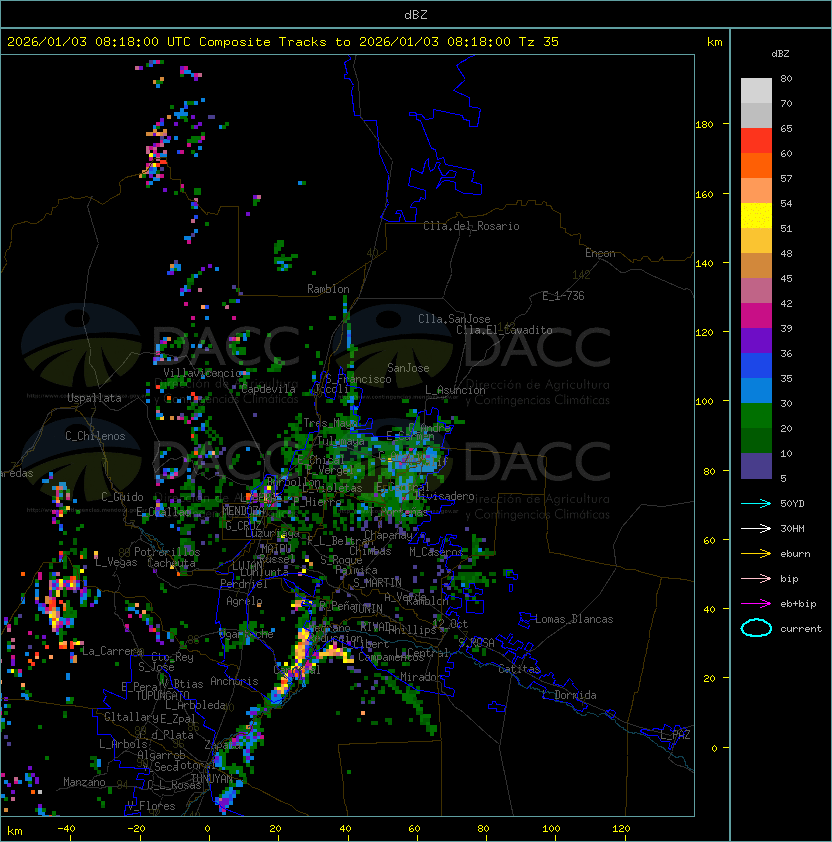Viewport: 832px width, 842px height.
Task: Click the 'Perdriel' map label
Action: tap(244, 584)
